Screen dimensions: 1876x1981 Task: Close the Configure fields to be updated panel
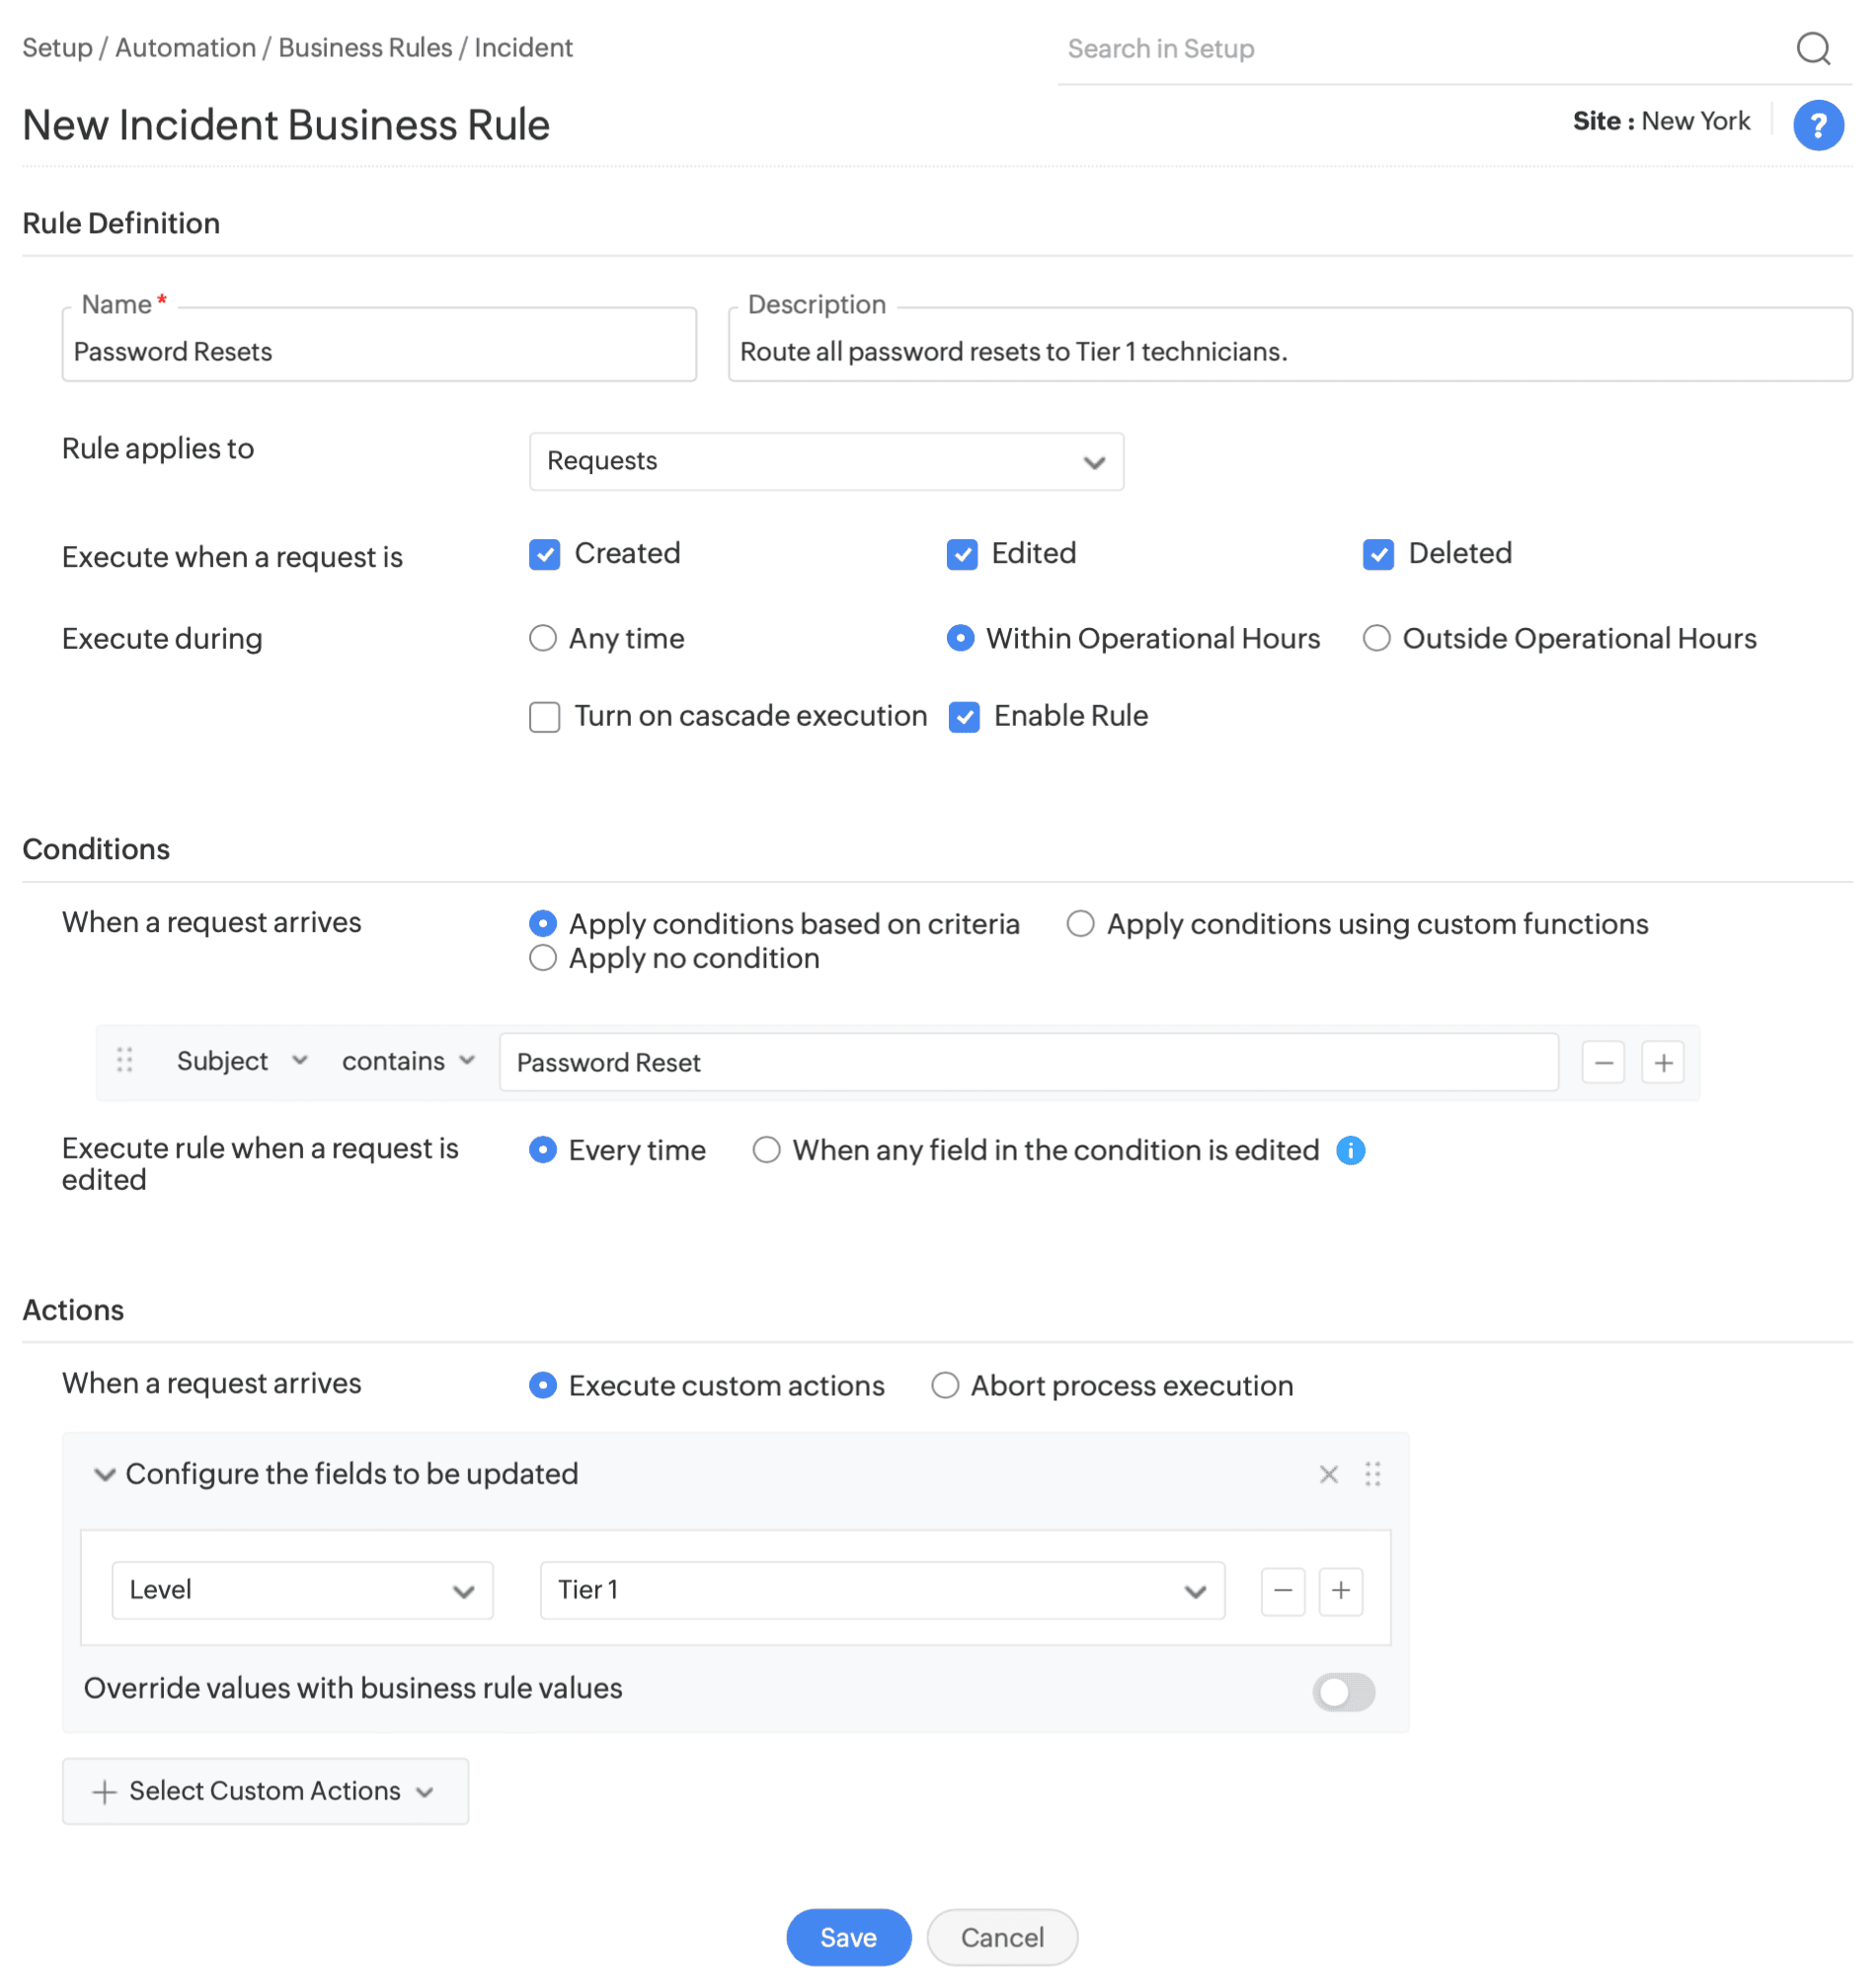click(1328, 1474)
